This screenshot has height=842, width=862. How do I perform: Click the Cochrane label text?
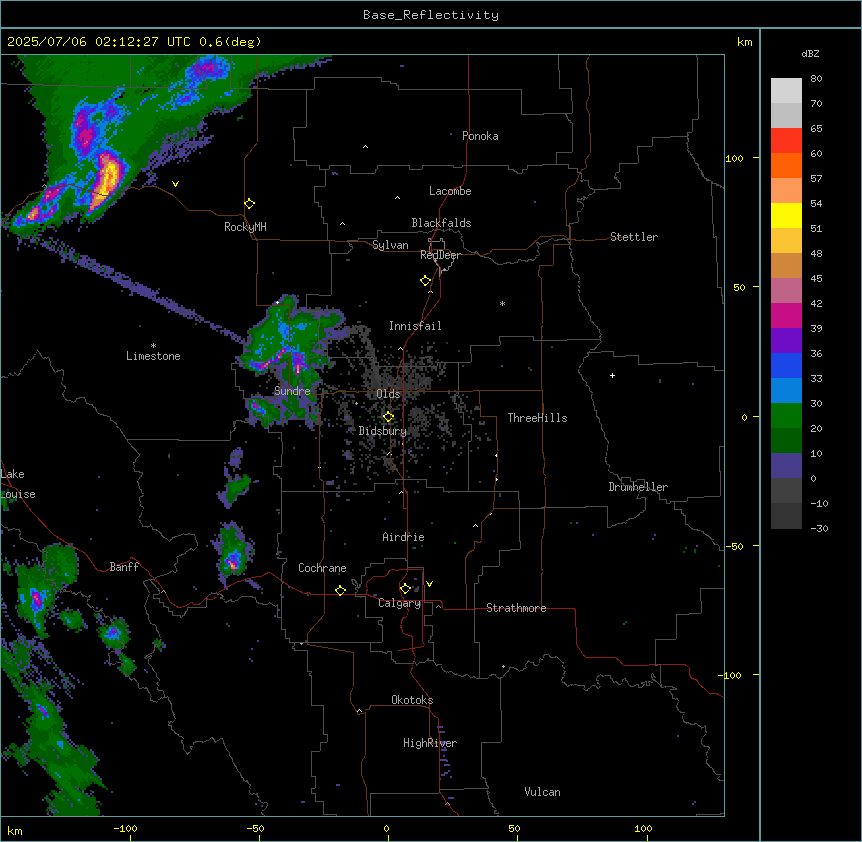coord(322,568)
